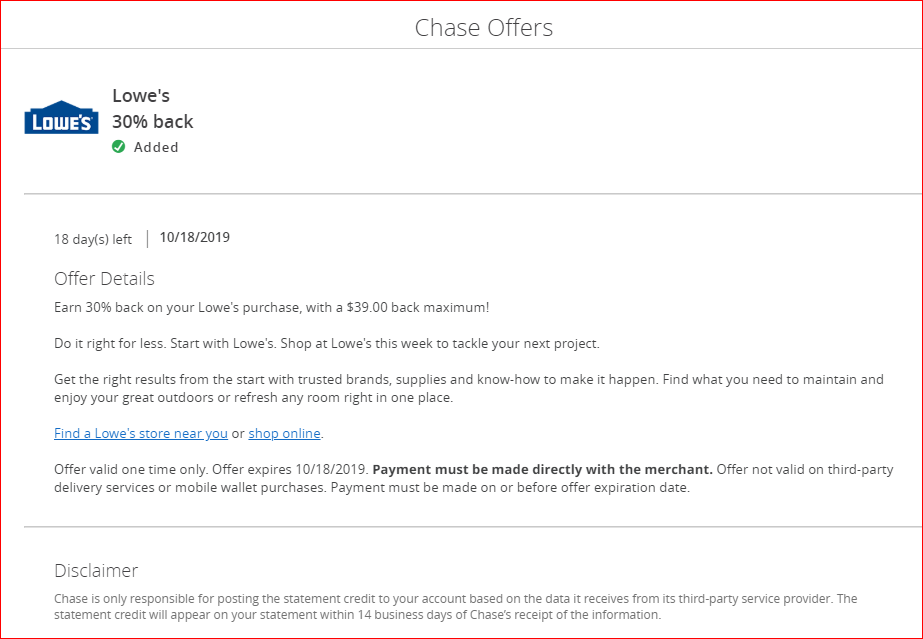The height and width of the screenshot is (639, 923).
Task: Open Find a Lowe's store near you link
Action: (141, 434)
